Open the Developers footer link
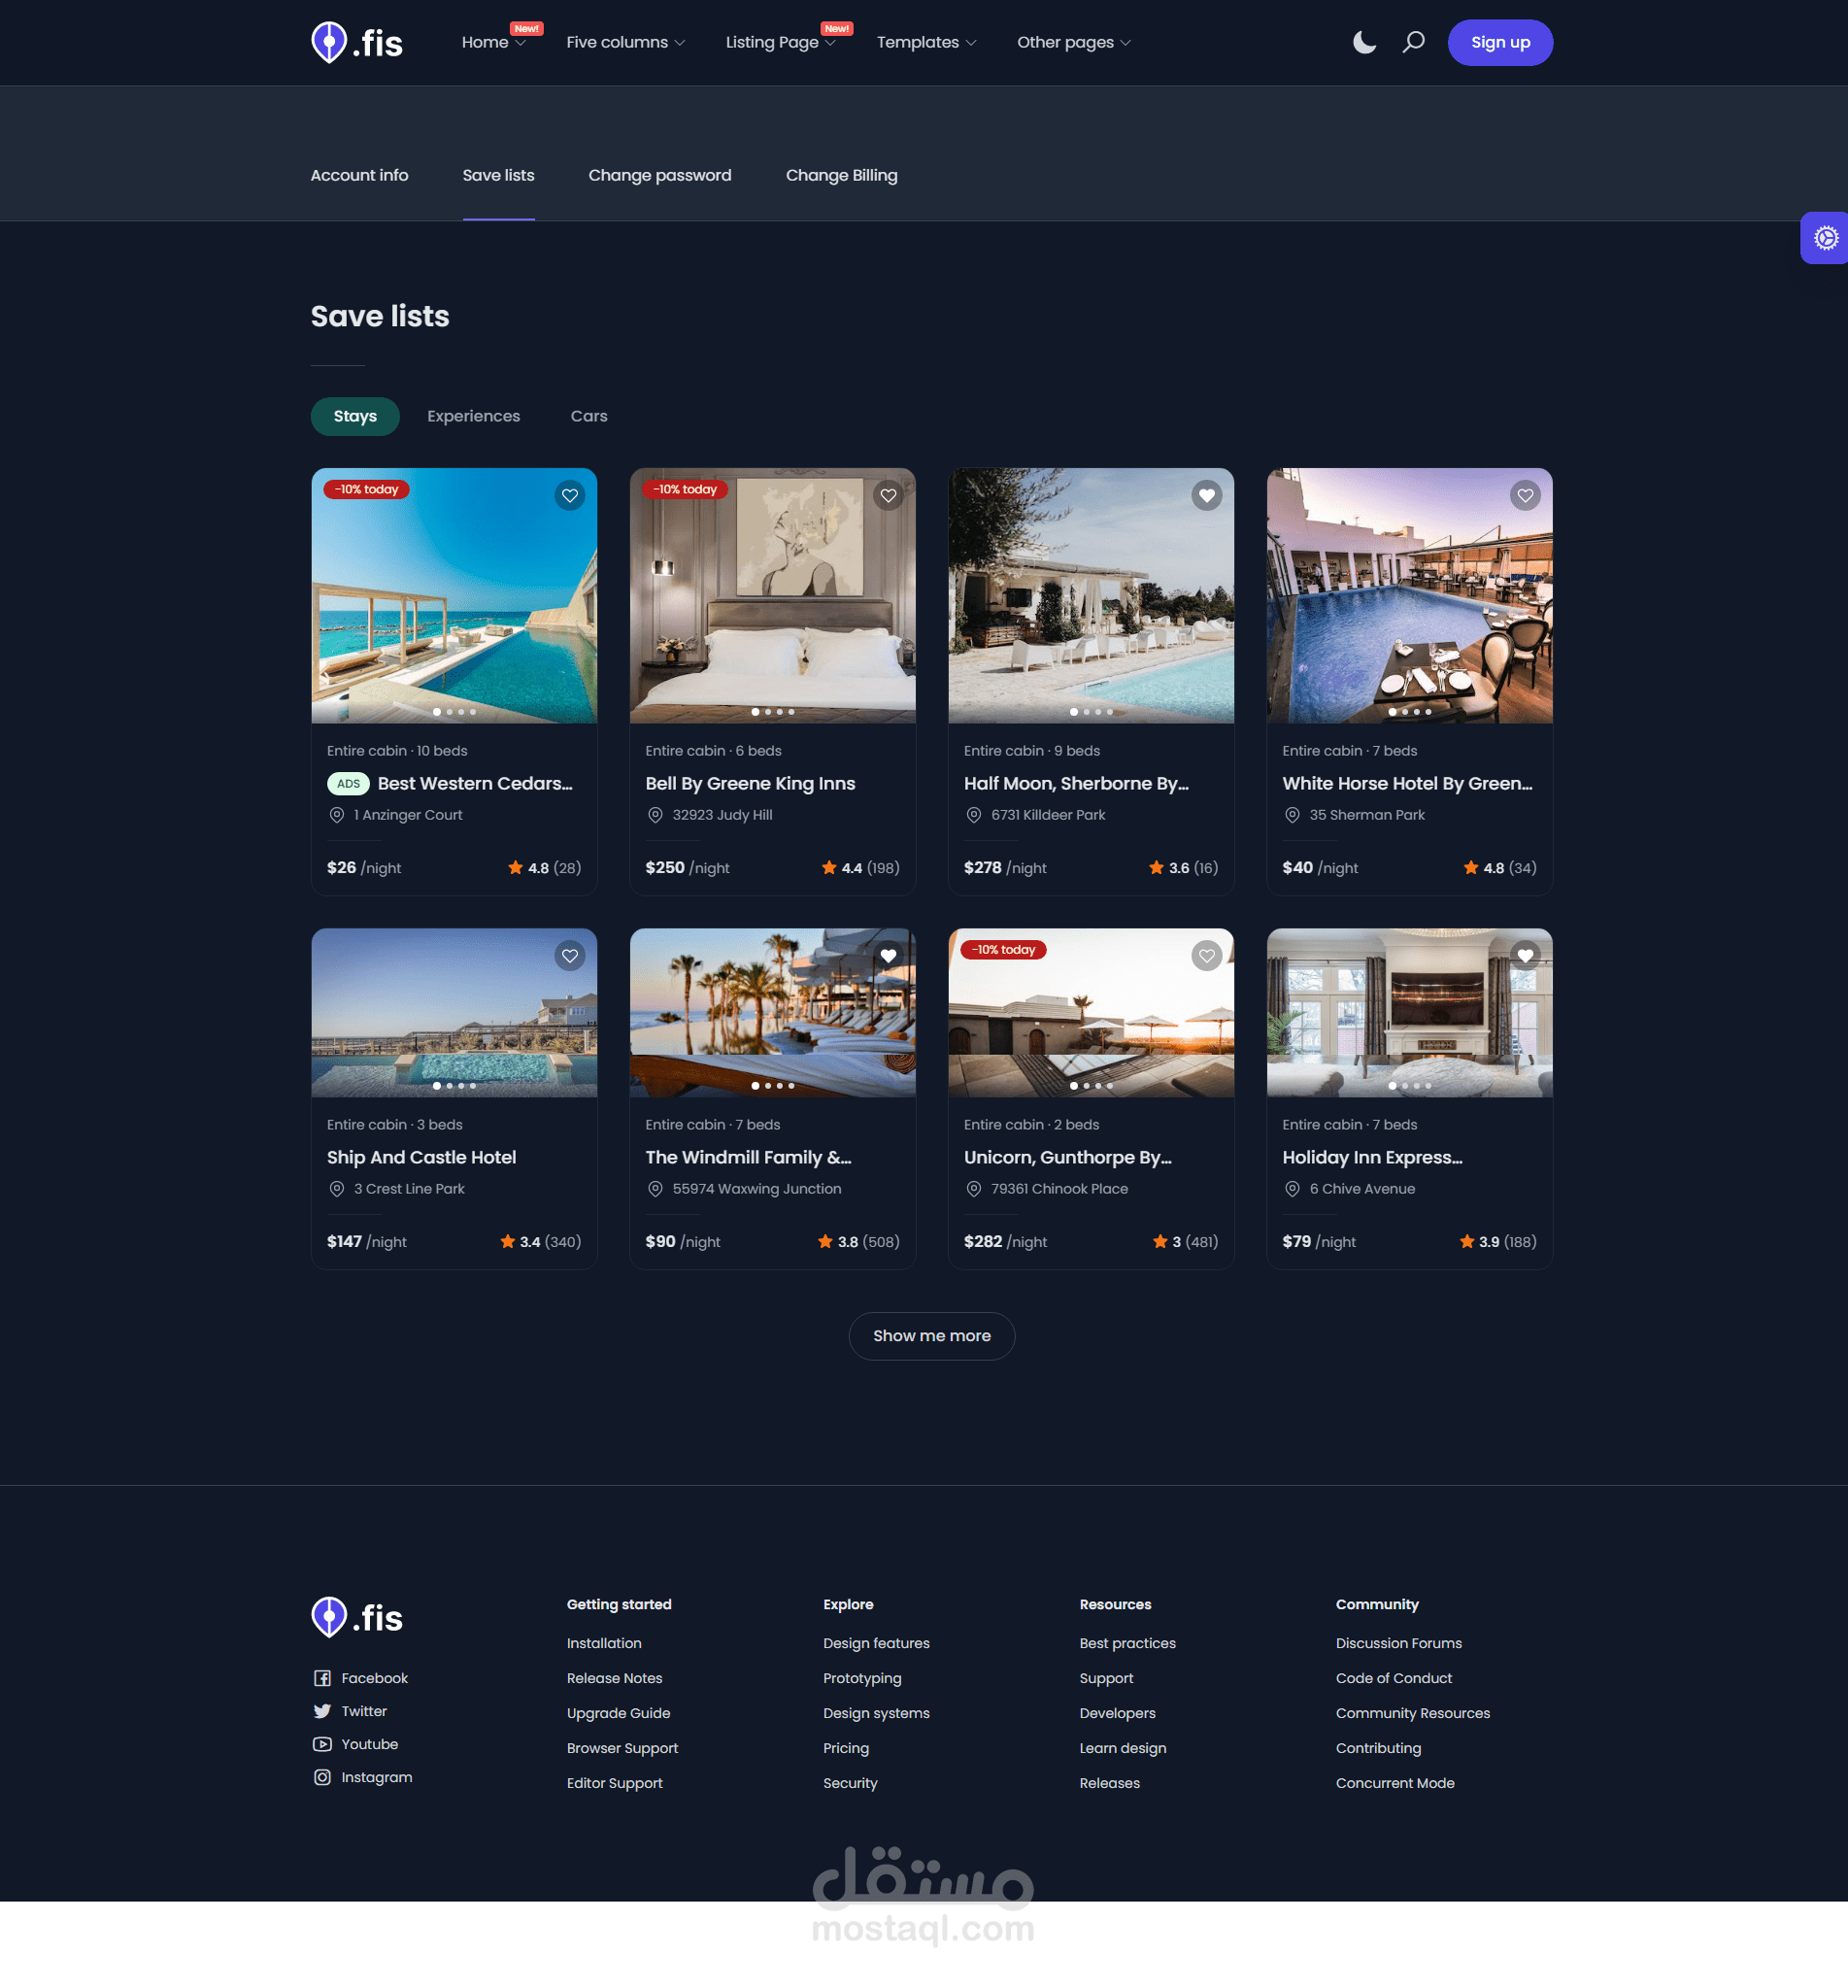Image resolution: width=1848 pixels, height=1988 pixels. point(1117,1713)
